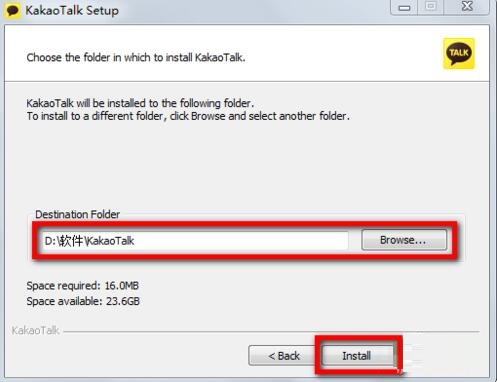
Task: Click the KakaoTalk speech-bubble icon in title bar
Action: click(x=12, y=10)
